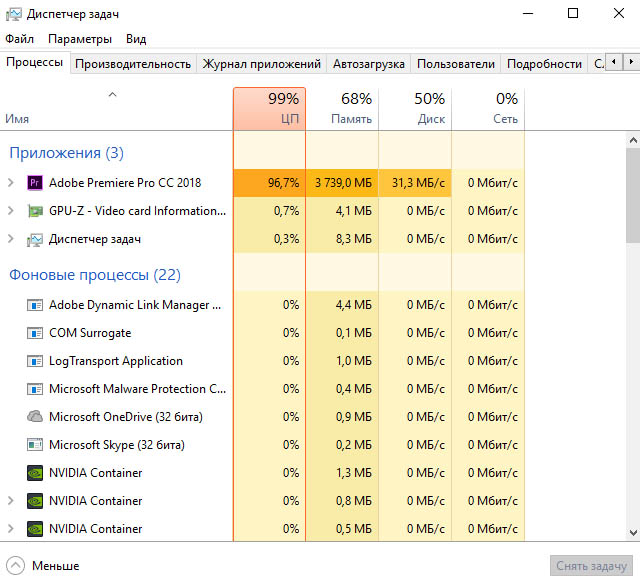Toggle sort order with the arrow above Имя
The width and height of the screenshot is (640, 588).
[112, 95]
